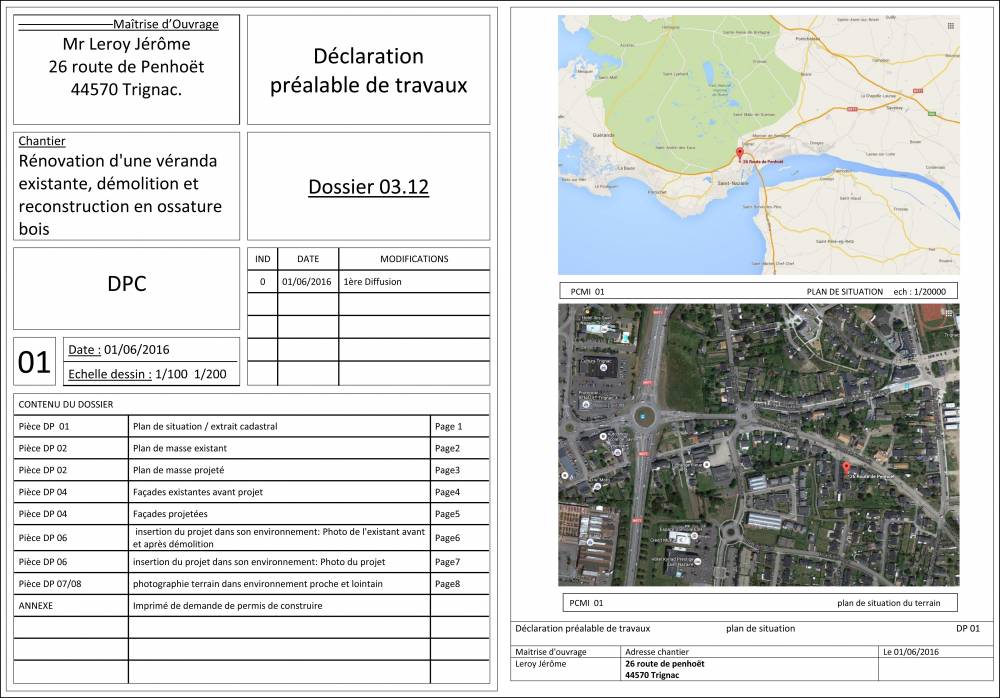
Task: Select 'Page7' cell
Action: pos(447,562)
